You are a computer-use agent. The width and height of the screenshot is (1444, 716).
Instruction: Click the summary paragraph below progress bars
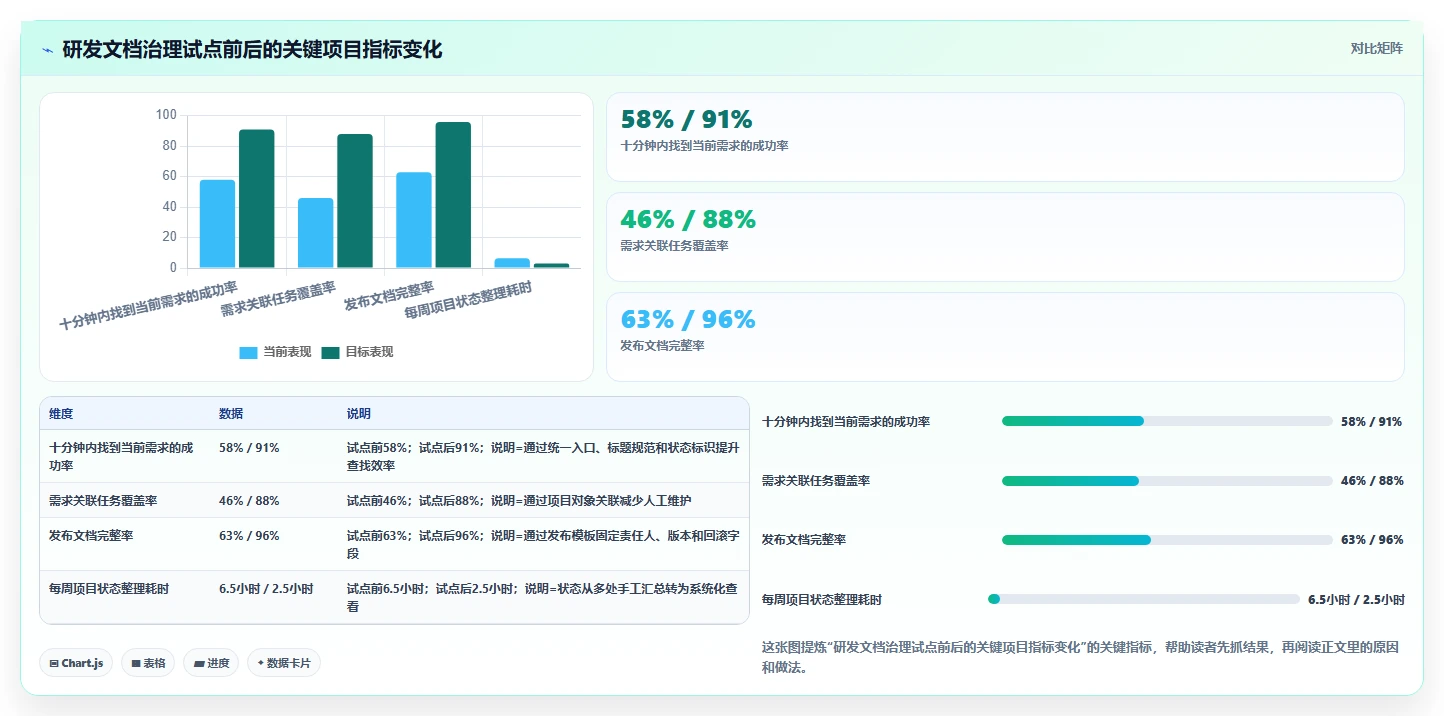pos(1080,657)
